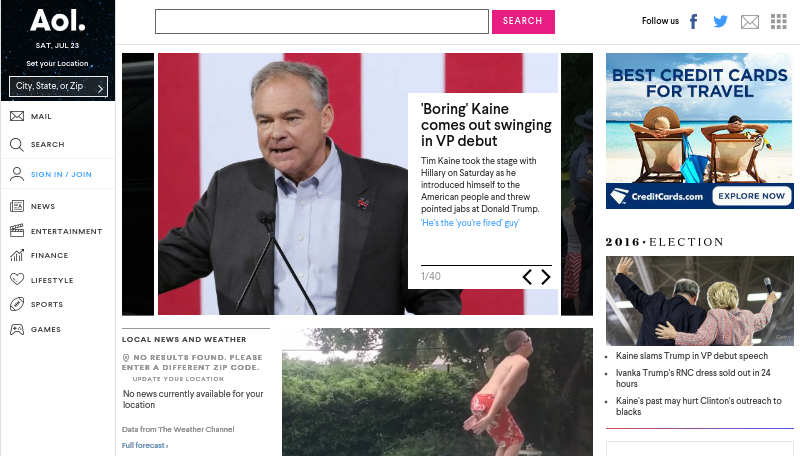Open the News section
800x456 pixels.
click(43, 207)
